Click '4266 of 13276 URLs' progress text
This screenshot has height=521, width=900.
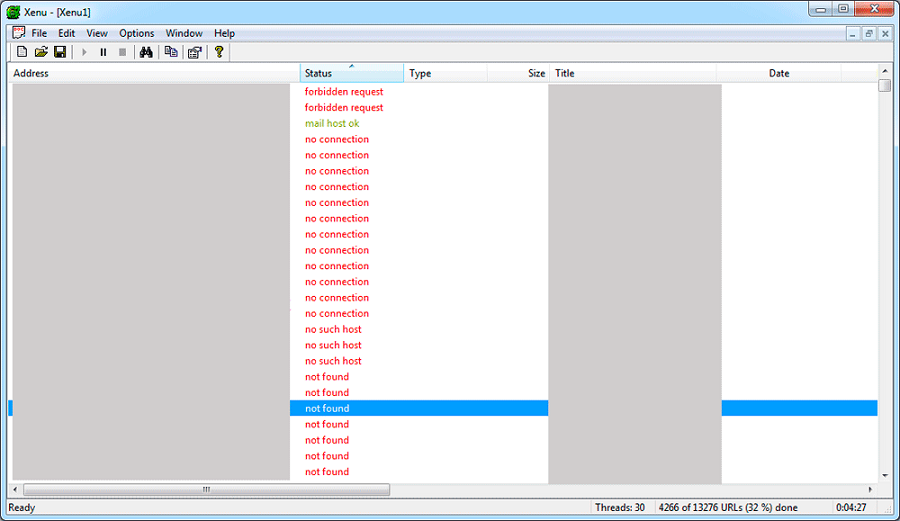(728, 507)
